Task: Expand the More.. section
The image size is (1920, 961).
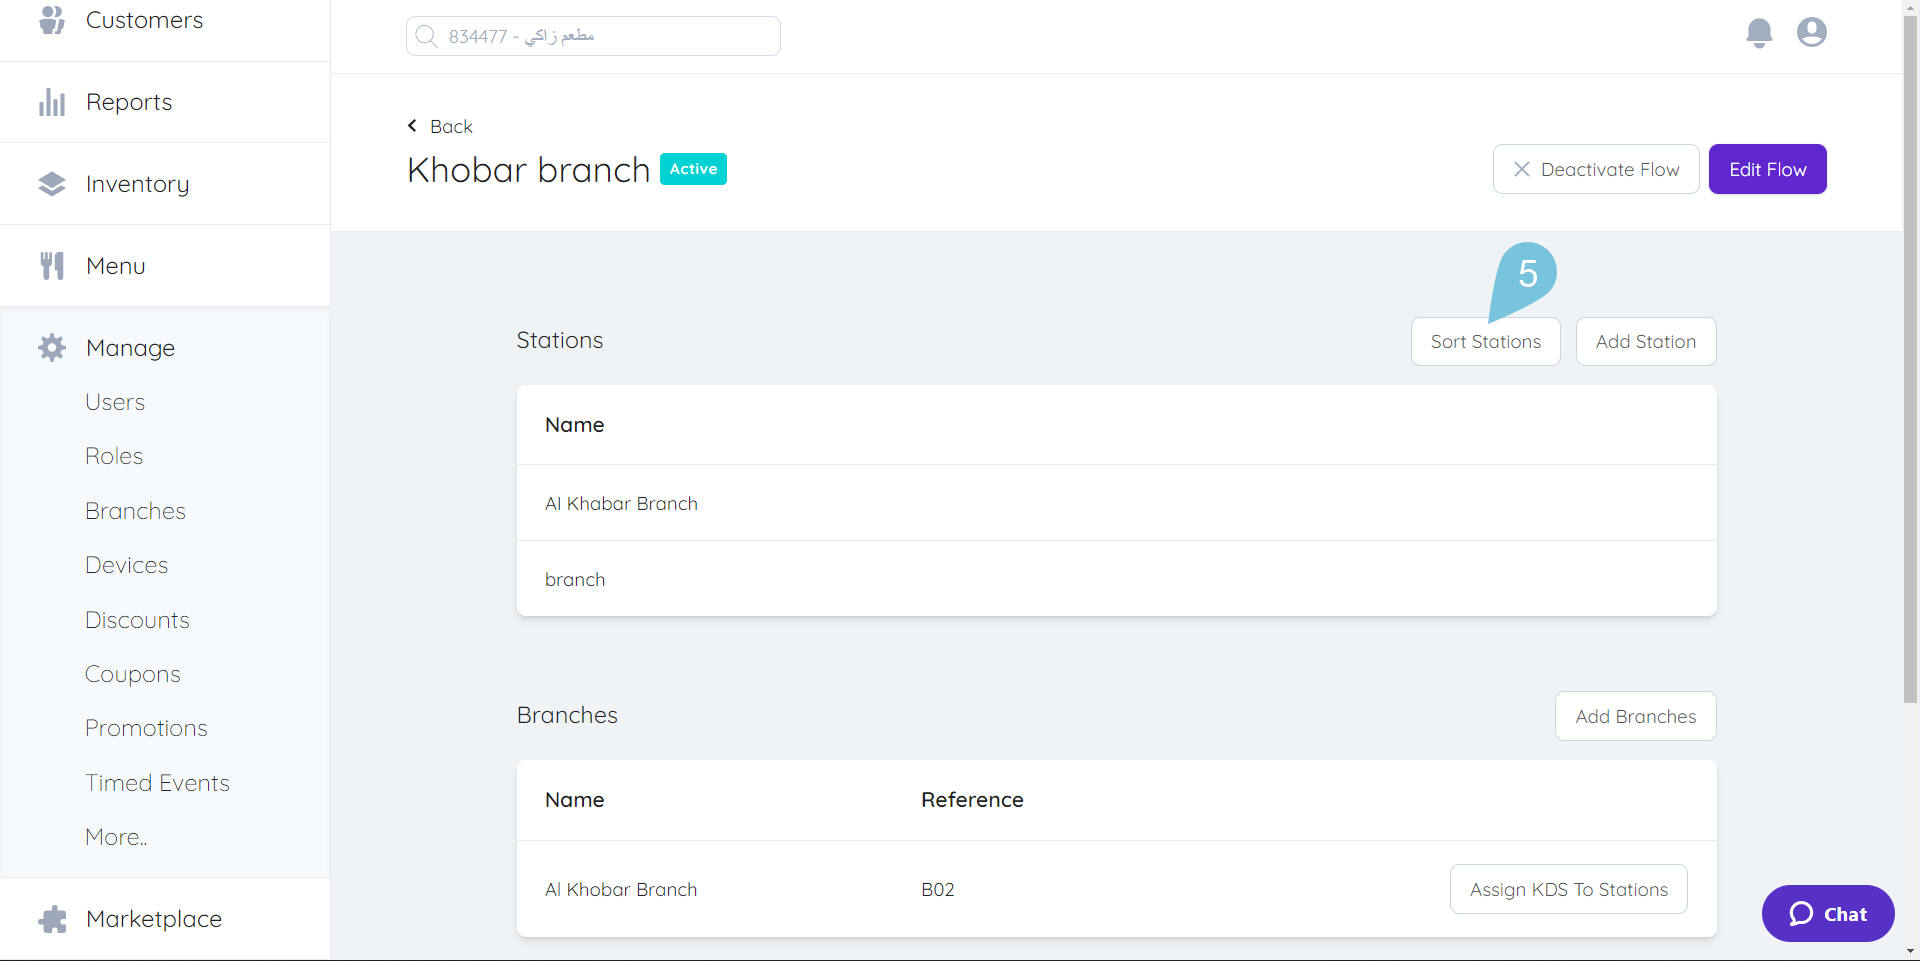Action: pos(115,836)
